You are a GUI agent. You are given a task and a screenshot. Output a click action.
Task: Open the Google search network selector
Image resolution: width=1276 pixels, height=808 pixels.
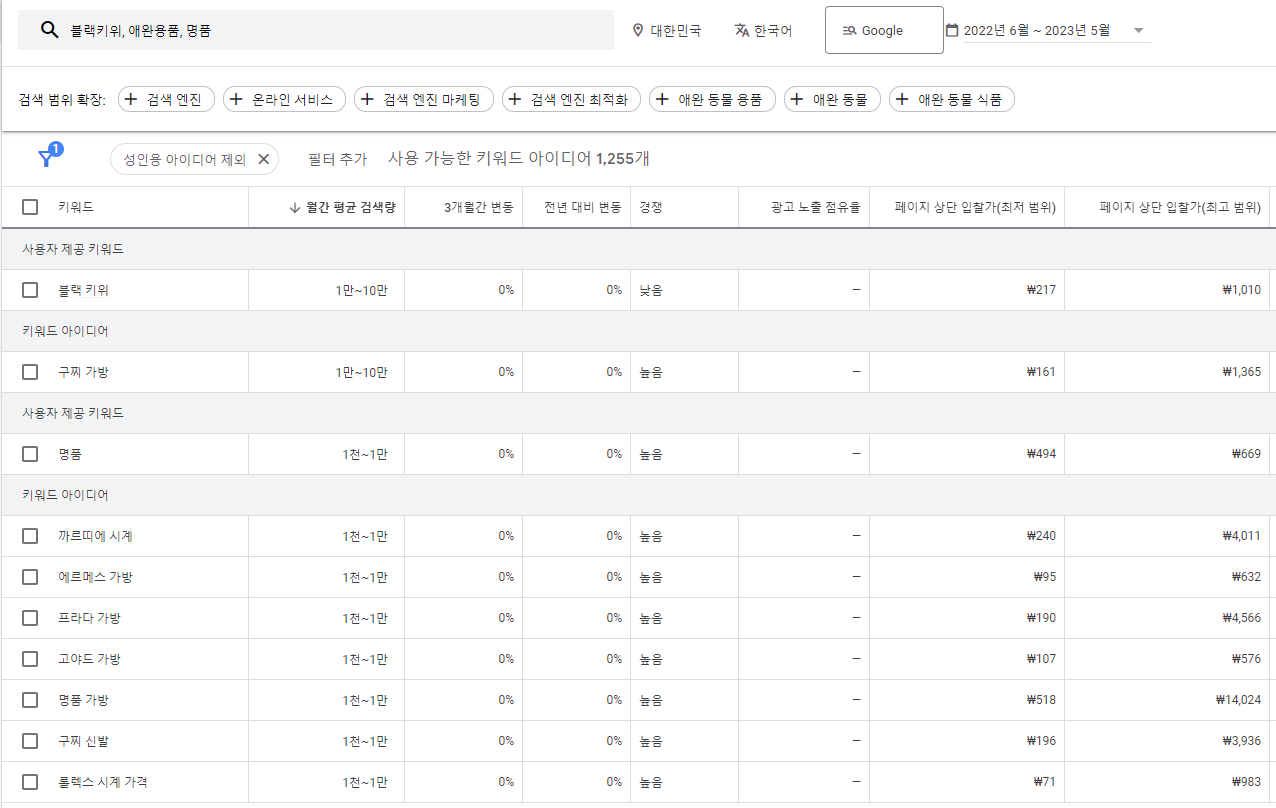884,30
